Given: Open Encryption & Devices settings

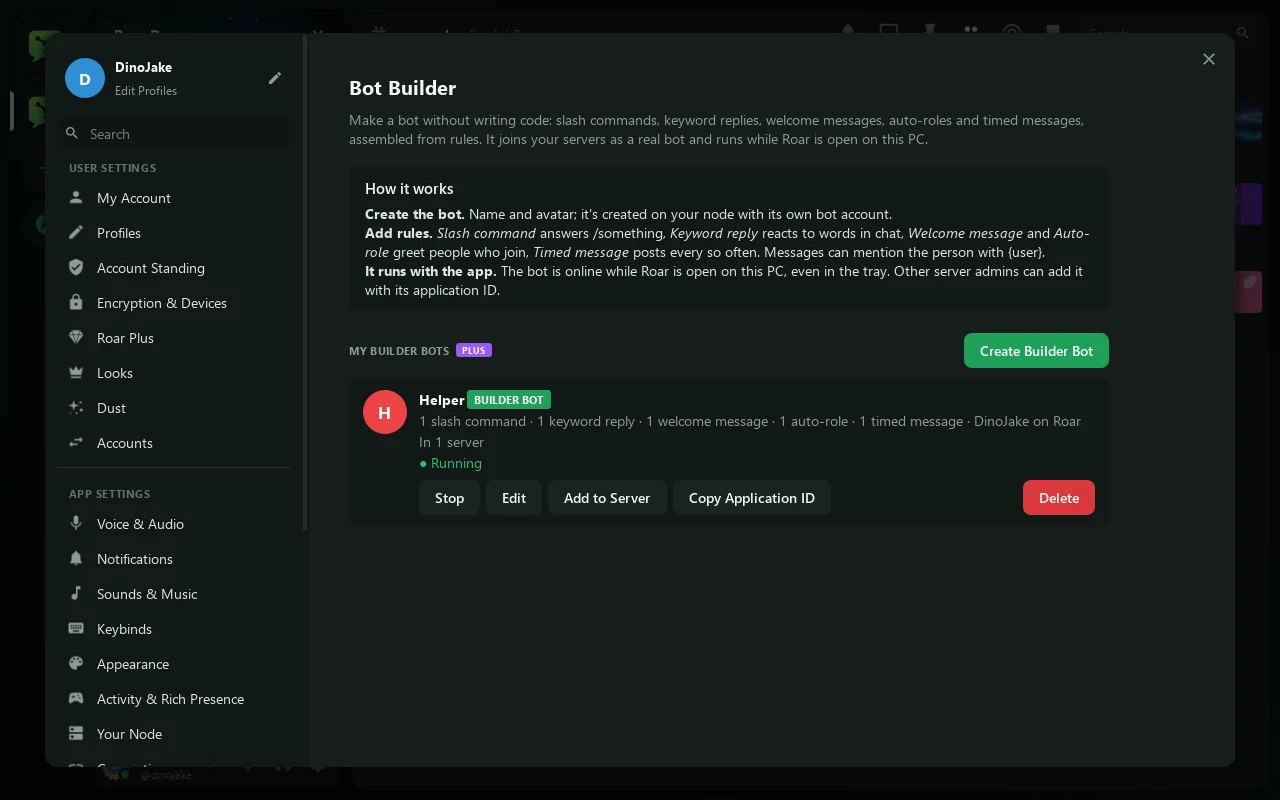Looking at the screenshot, I should pyautogui.click(x=174, y=303).
